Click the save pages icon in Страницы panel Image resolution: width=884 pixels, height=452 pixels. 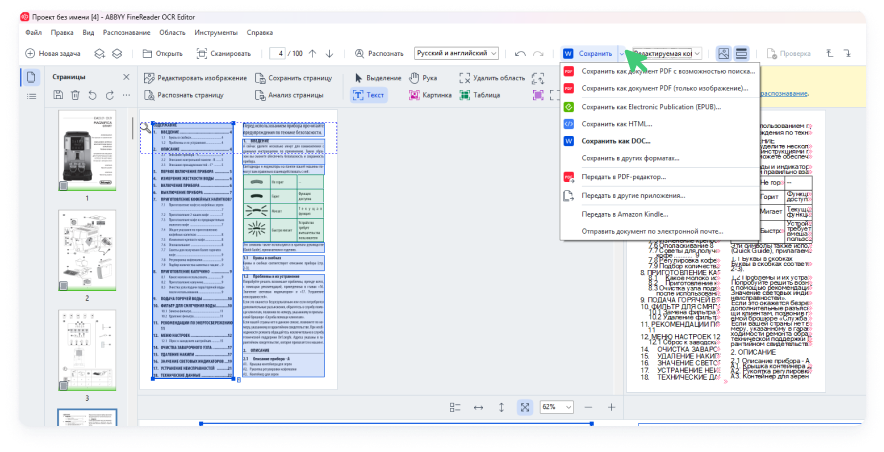58,95
